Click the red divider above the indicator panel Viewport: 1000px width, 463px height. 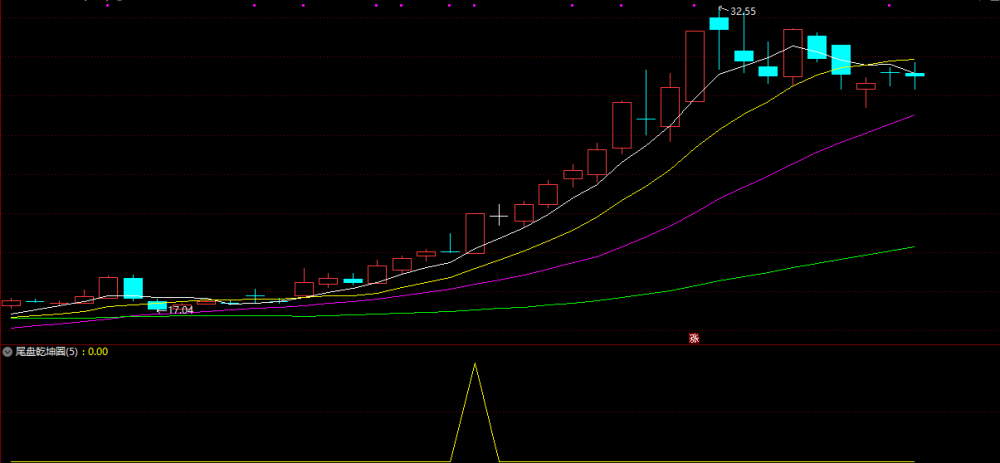(x=500, y=345)
